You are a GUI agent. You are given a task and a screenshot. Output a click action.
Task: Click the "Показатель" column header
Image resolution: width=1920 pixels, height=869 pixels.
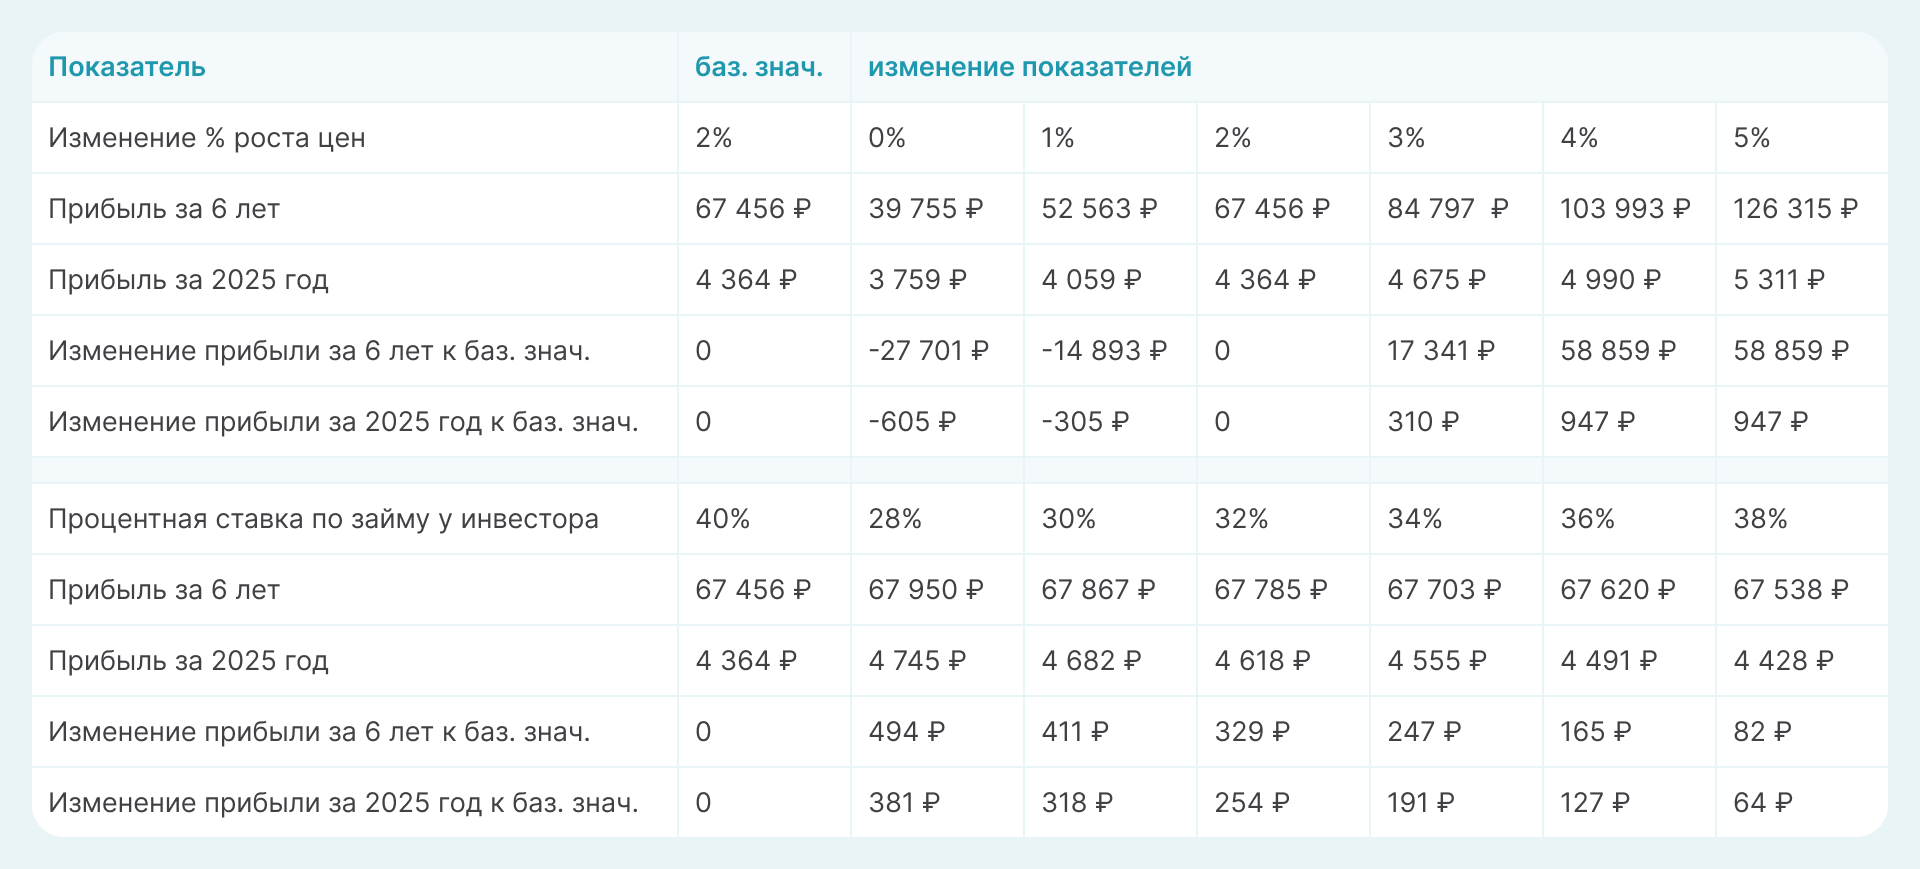127,67
